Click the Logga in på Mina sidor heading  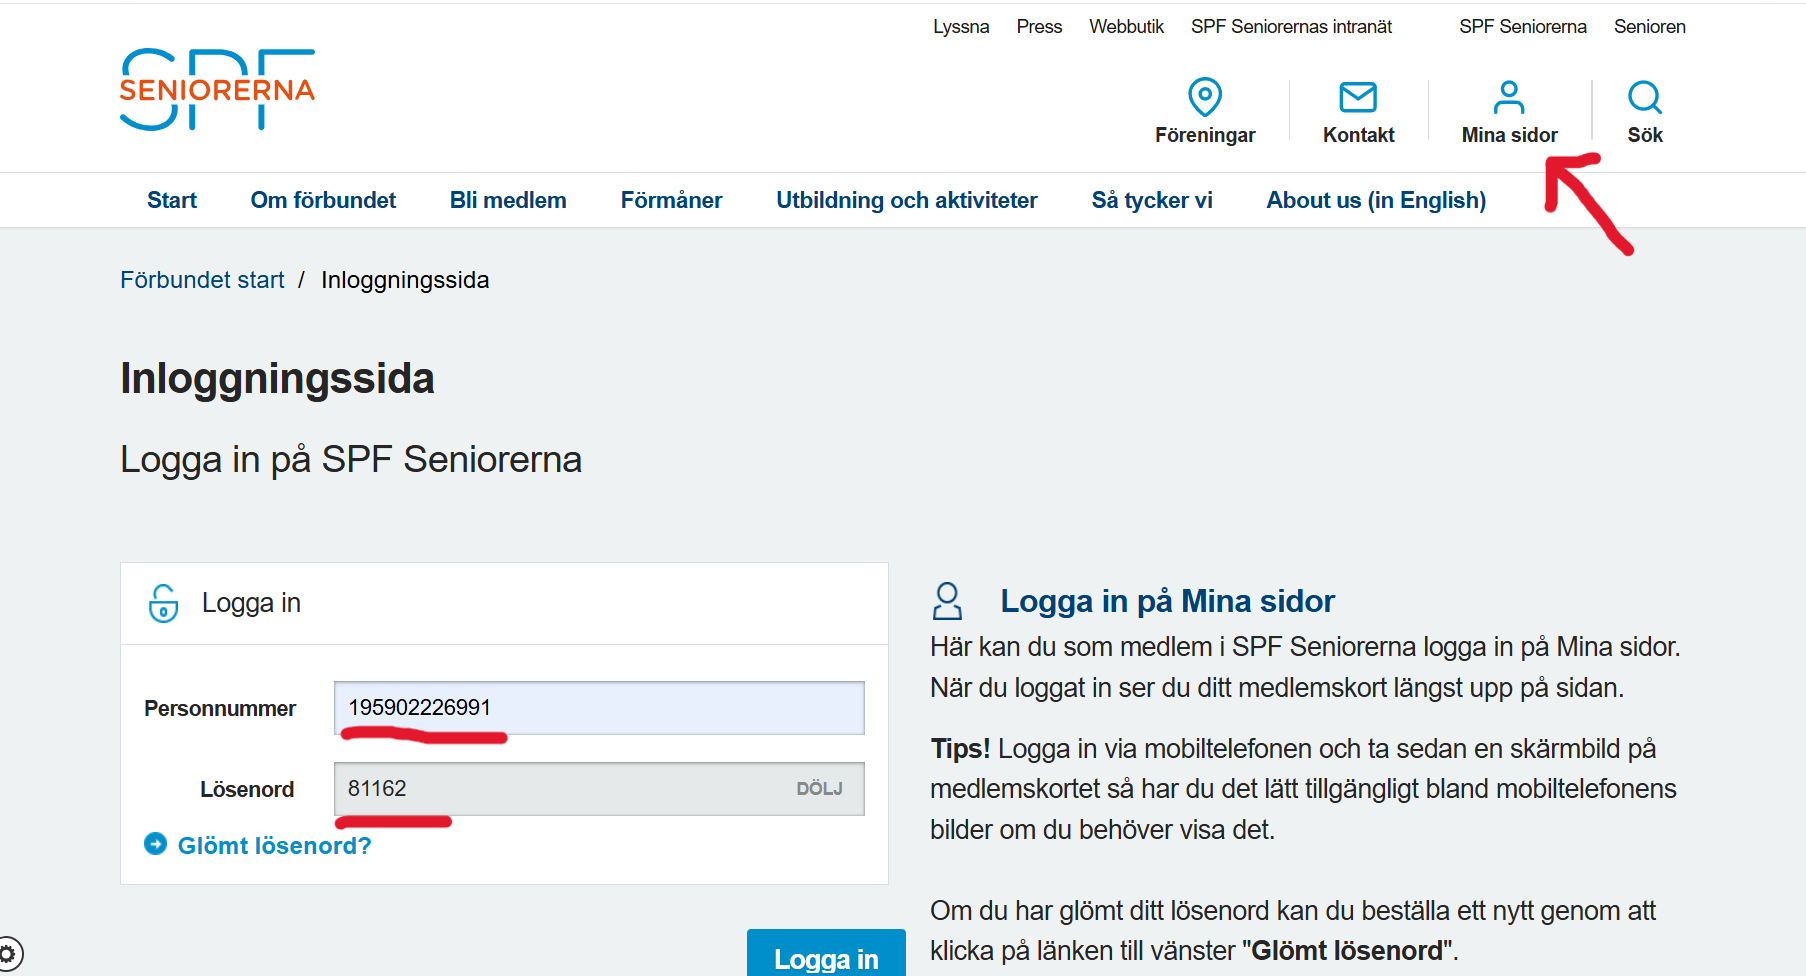1167,601
